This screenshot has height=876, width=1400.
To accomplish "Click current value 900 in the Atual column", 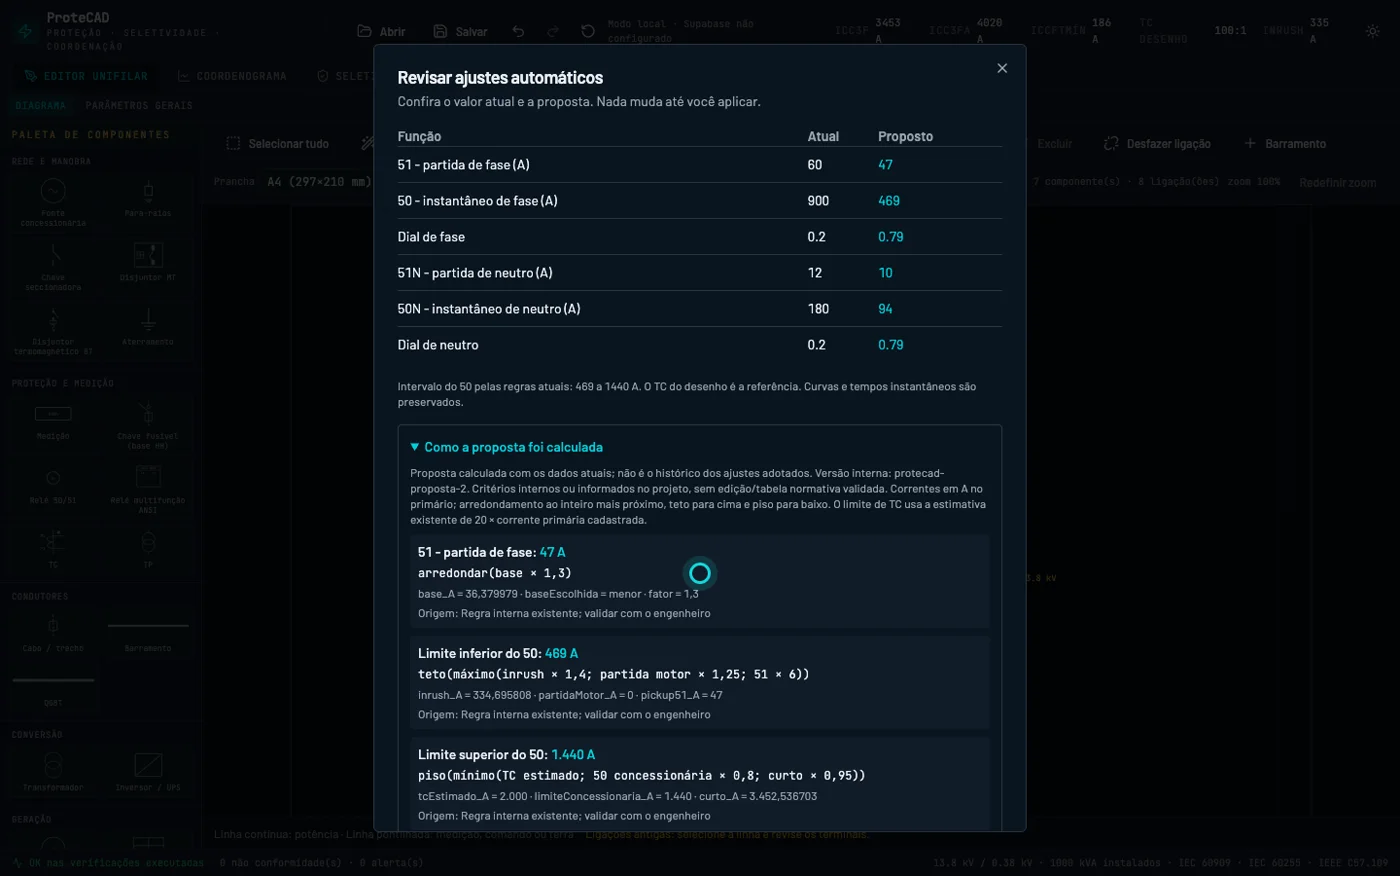I will pos(818,201).
